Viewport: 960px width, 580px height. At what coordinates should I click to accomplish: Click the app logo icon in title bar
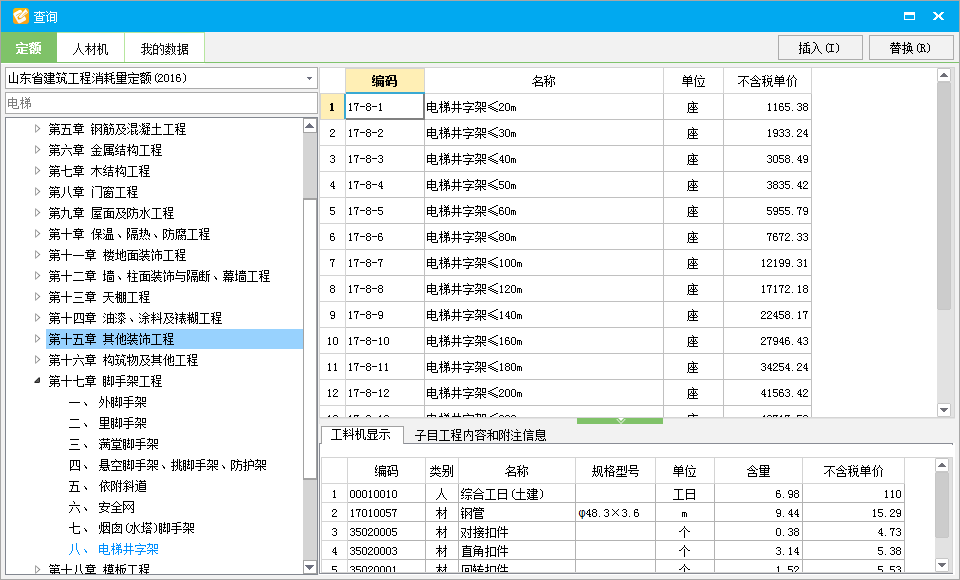(20, 16)
